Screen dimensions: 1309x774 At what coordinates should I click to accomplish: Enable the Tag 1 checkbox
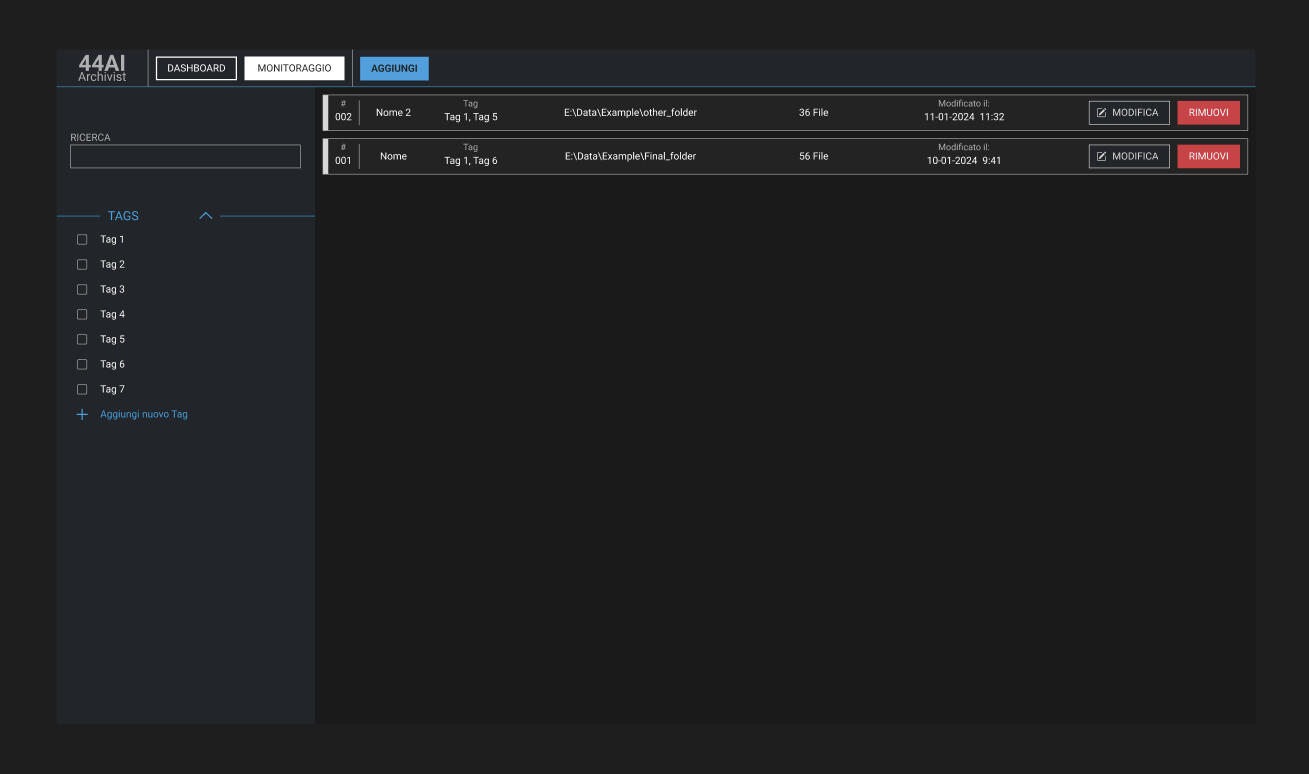point(83,240)
